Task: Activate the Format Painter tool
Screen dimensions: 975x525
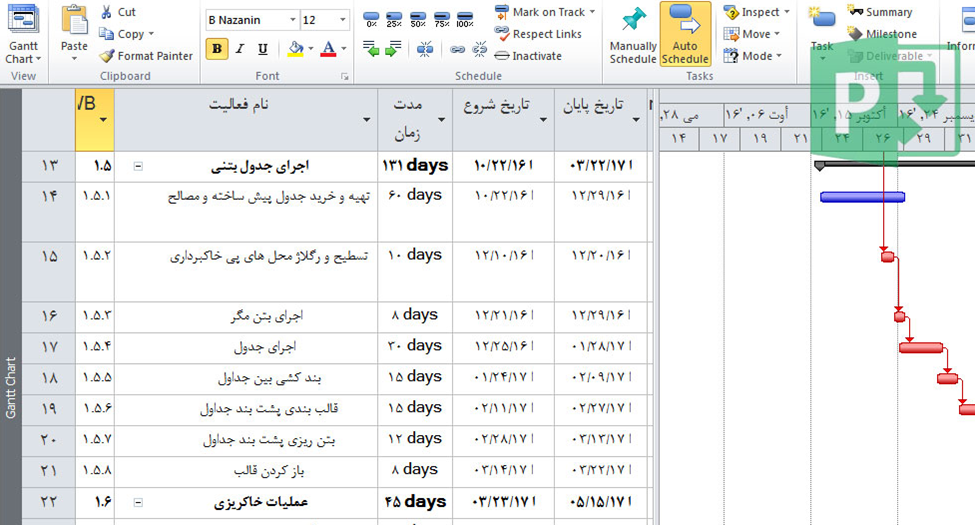Action: pyautogui.click(x=146, y=56)
